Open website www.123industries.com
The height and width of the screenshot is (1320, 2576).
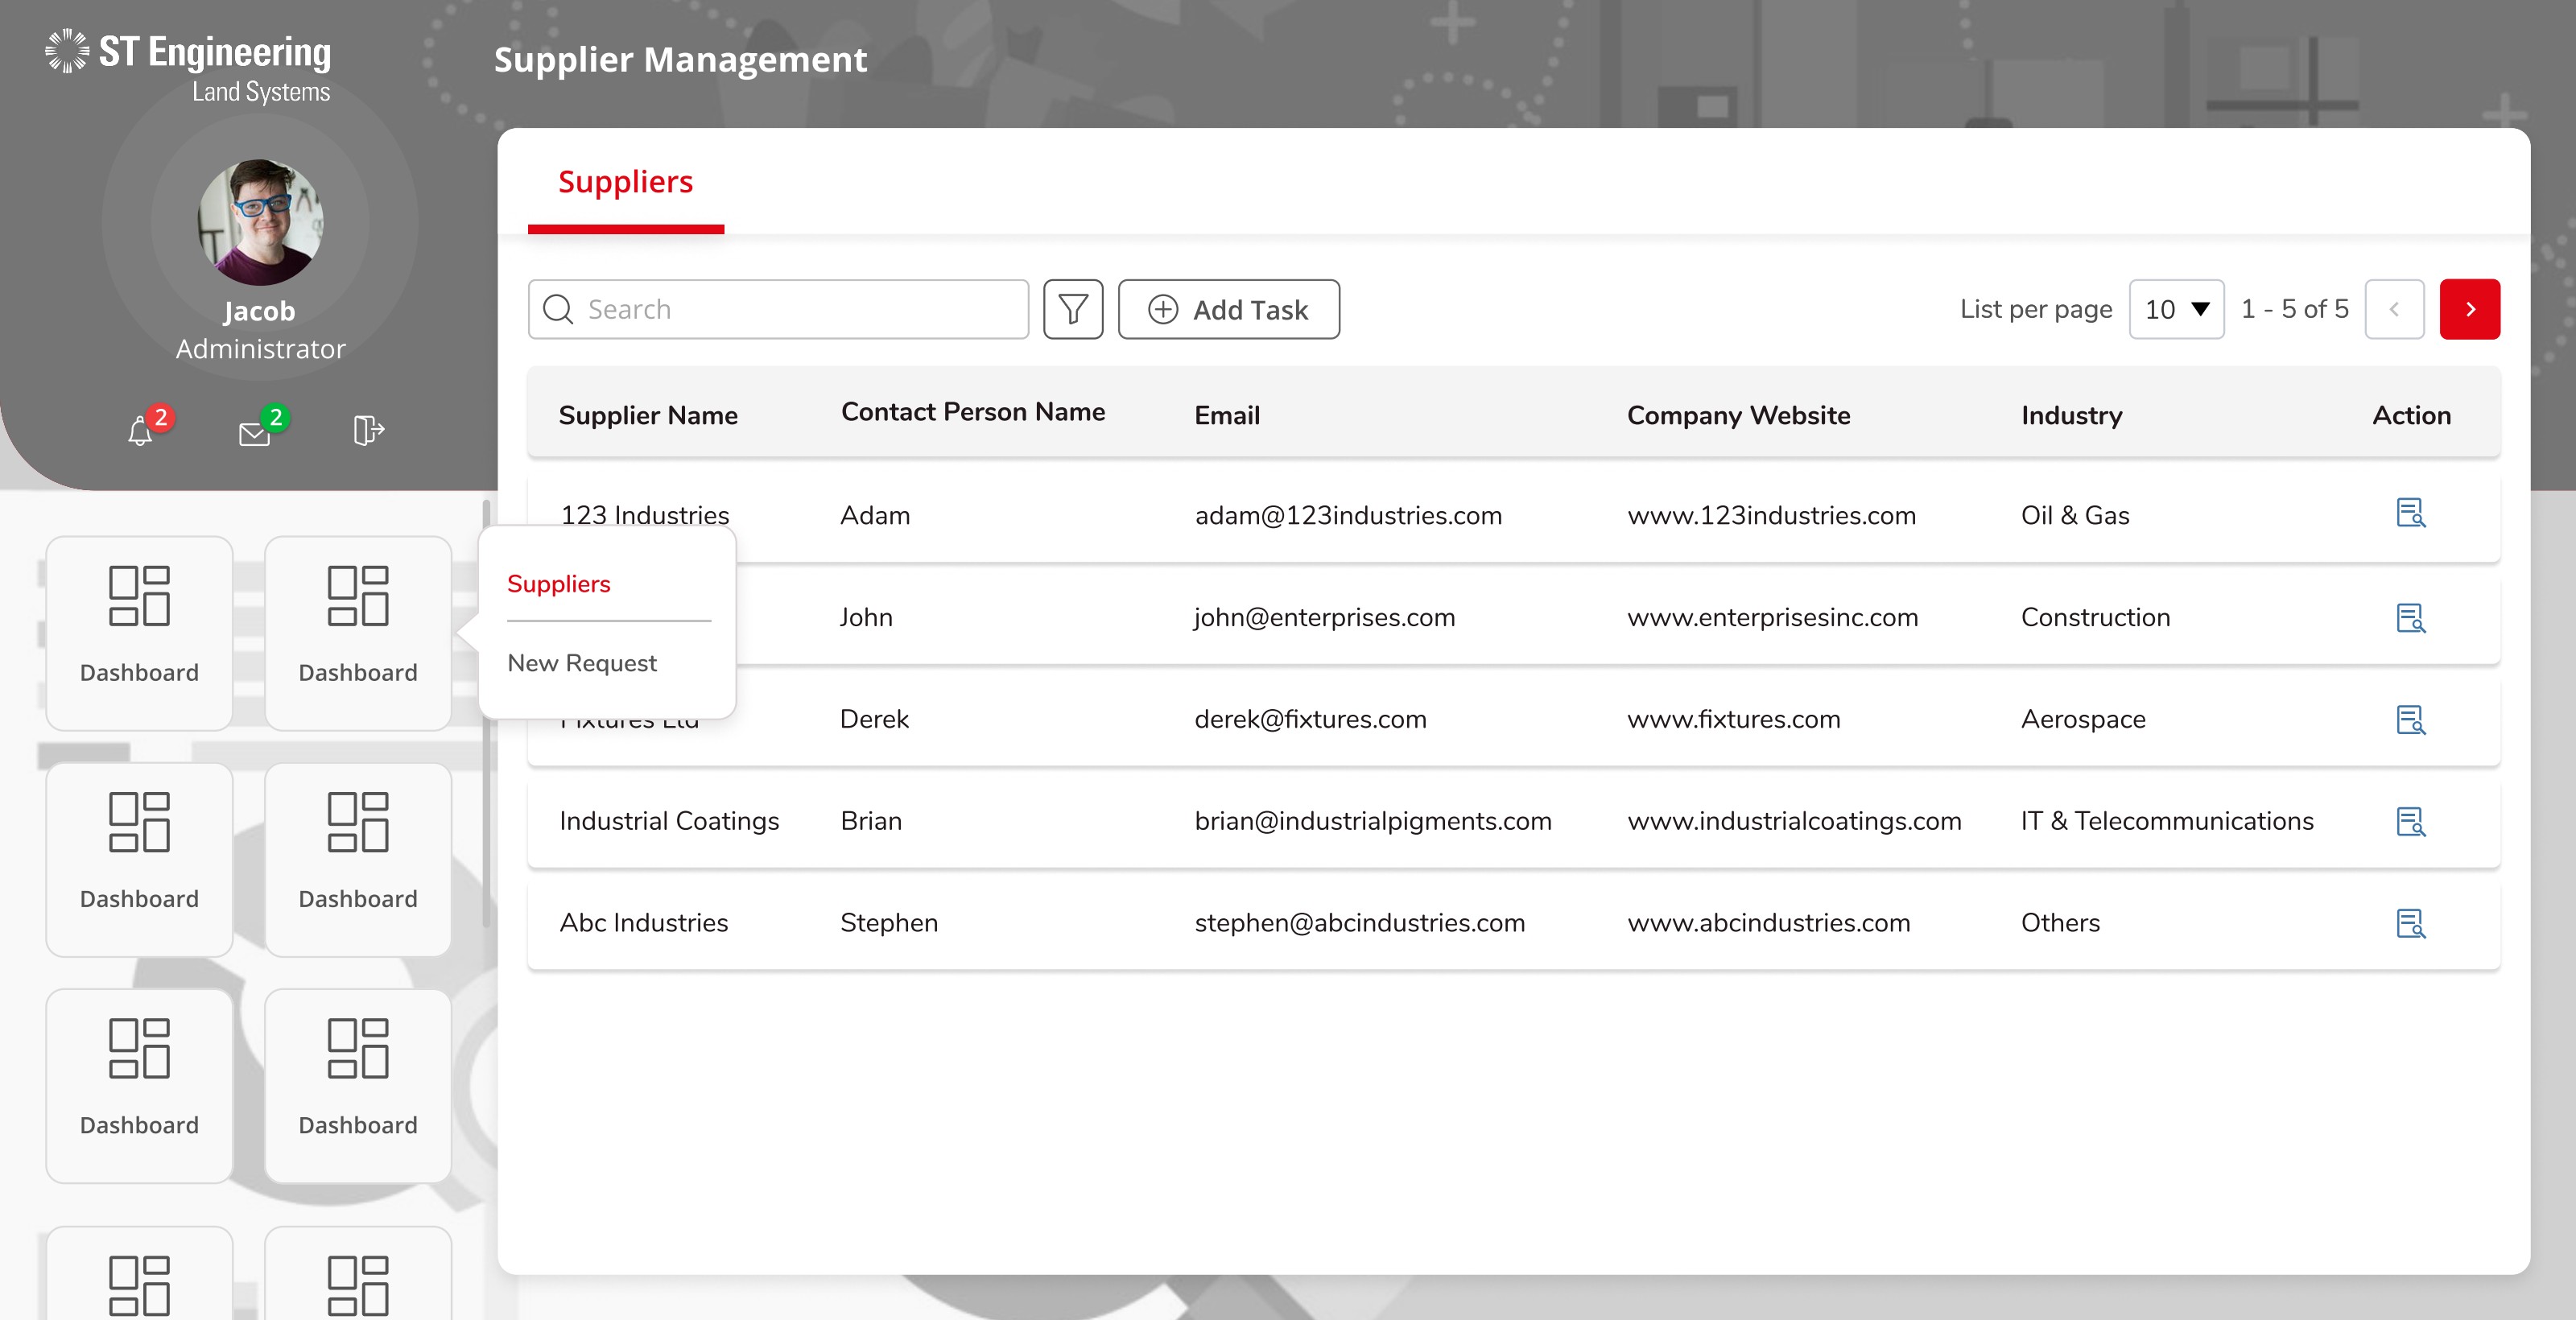pos(1771,515)
